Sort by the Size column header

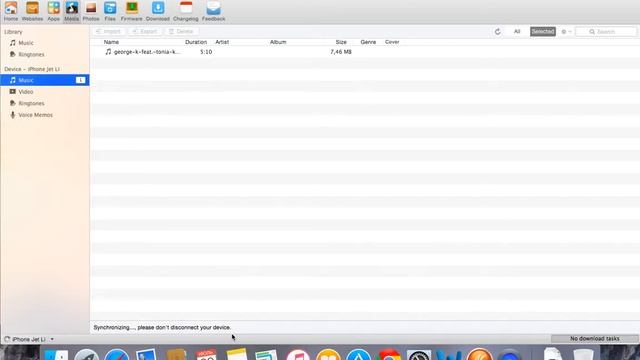(341, 42)
